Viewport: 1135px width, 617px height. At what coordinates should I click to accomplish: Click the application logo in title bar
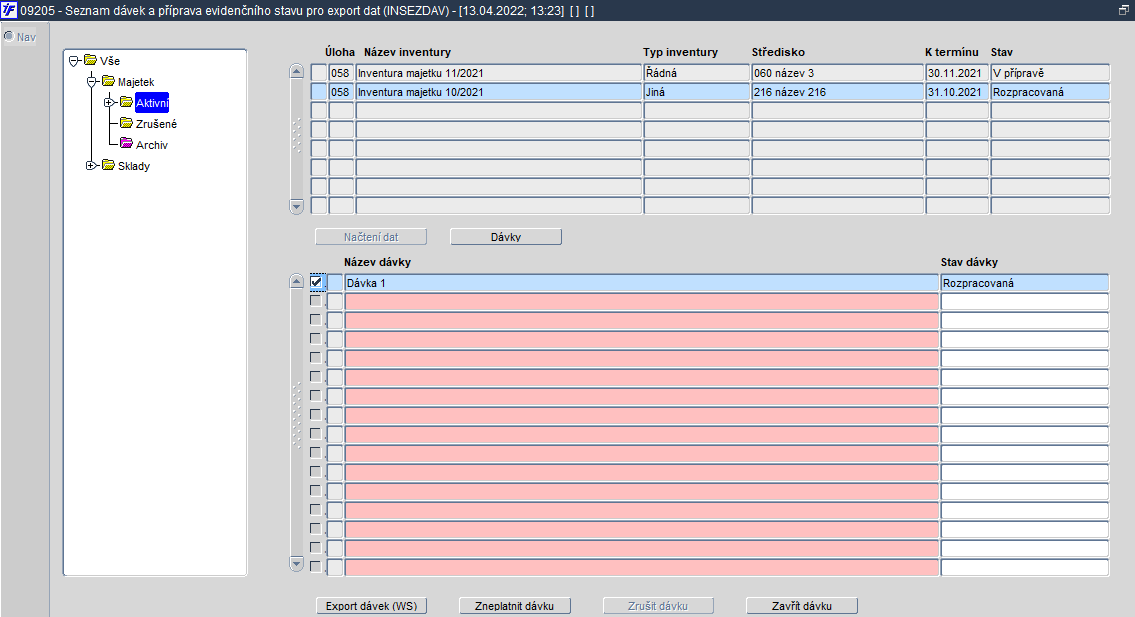(x=9, y=10)
